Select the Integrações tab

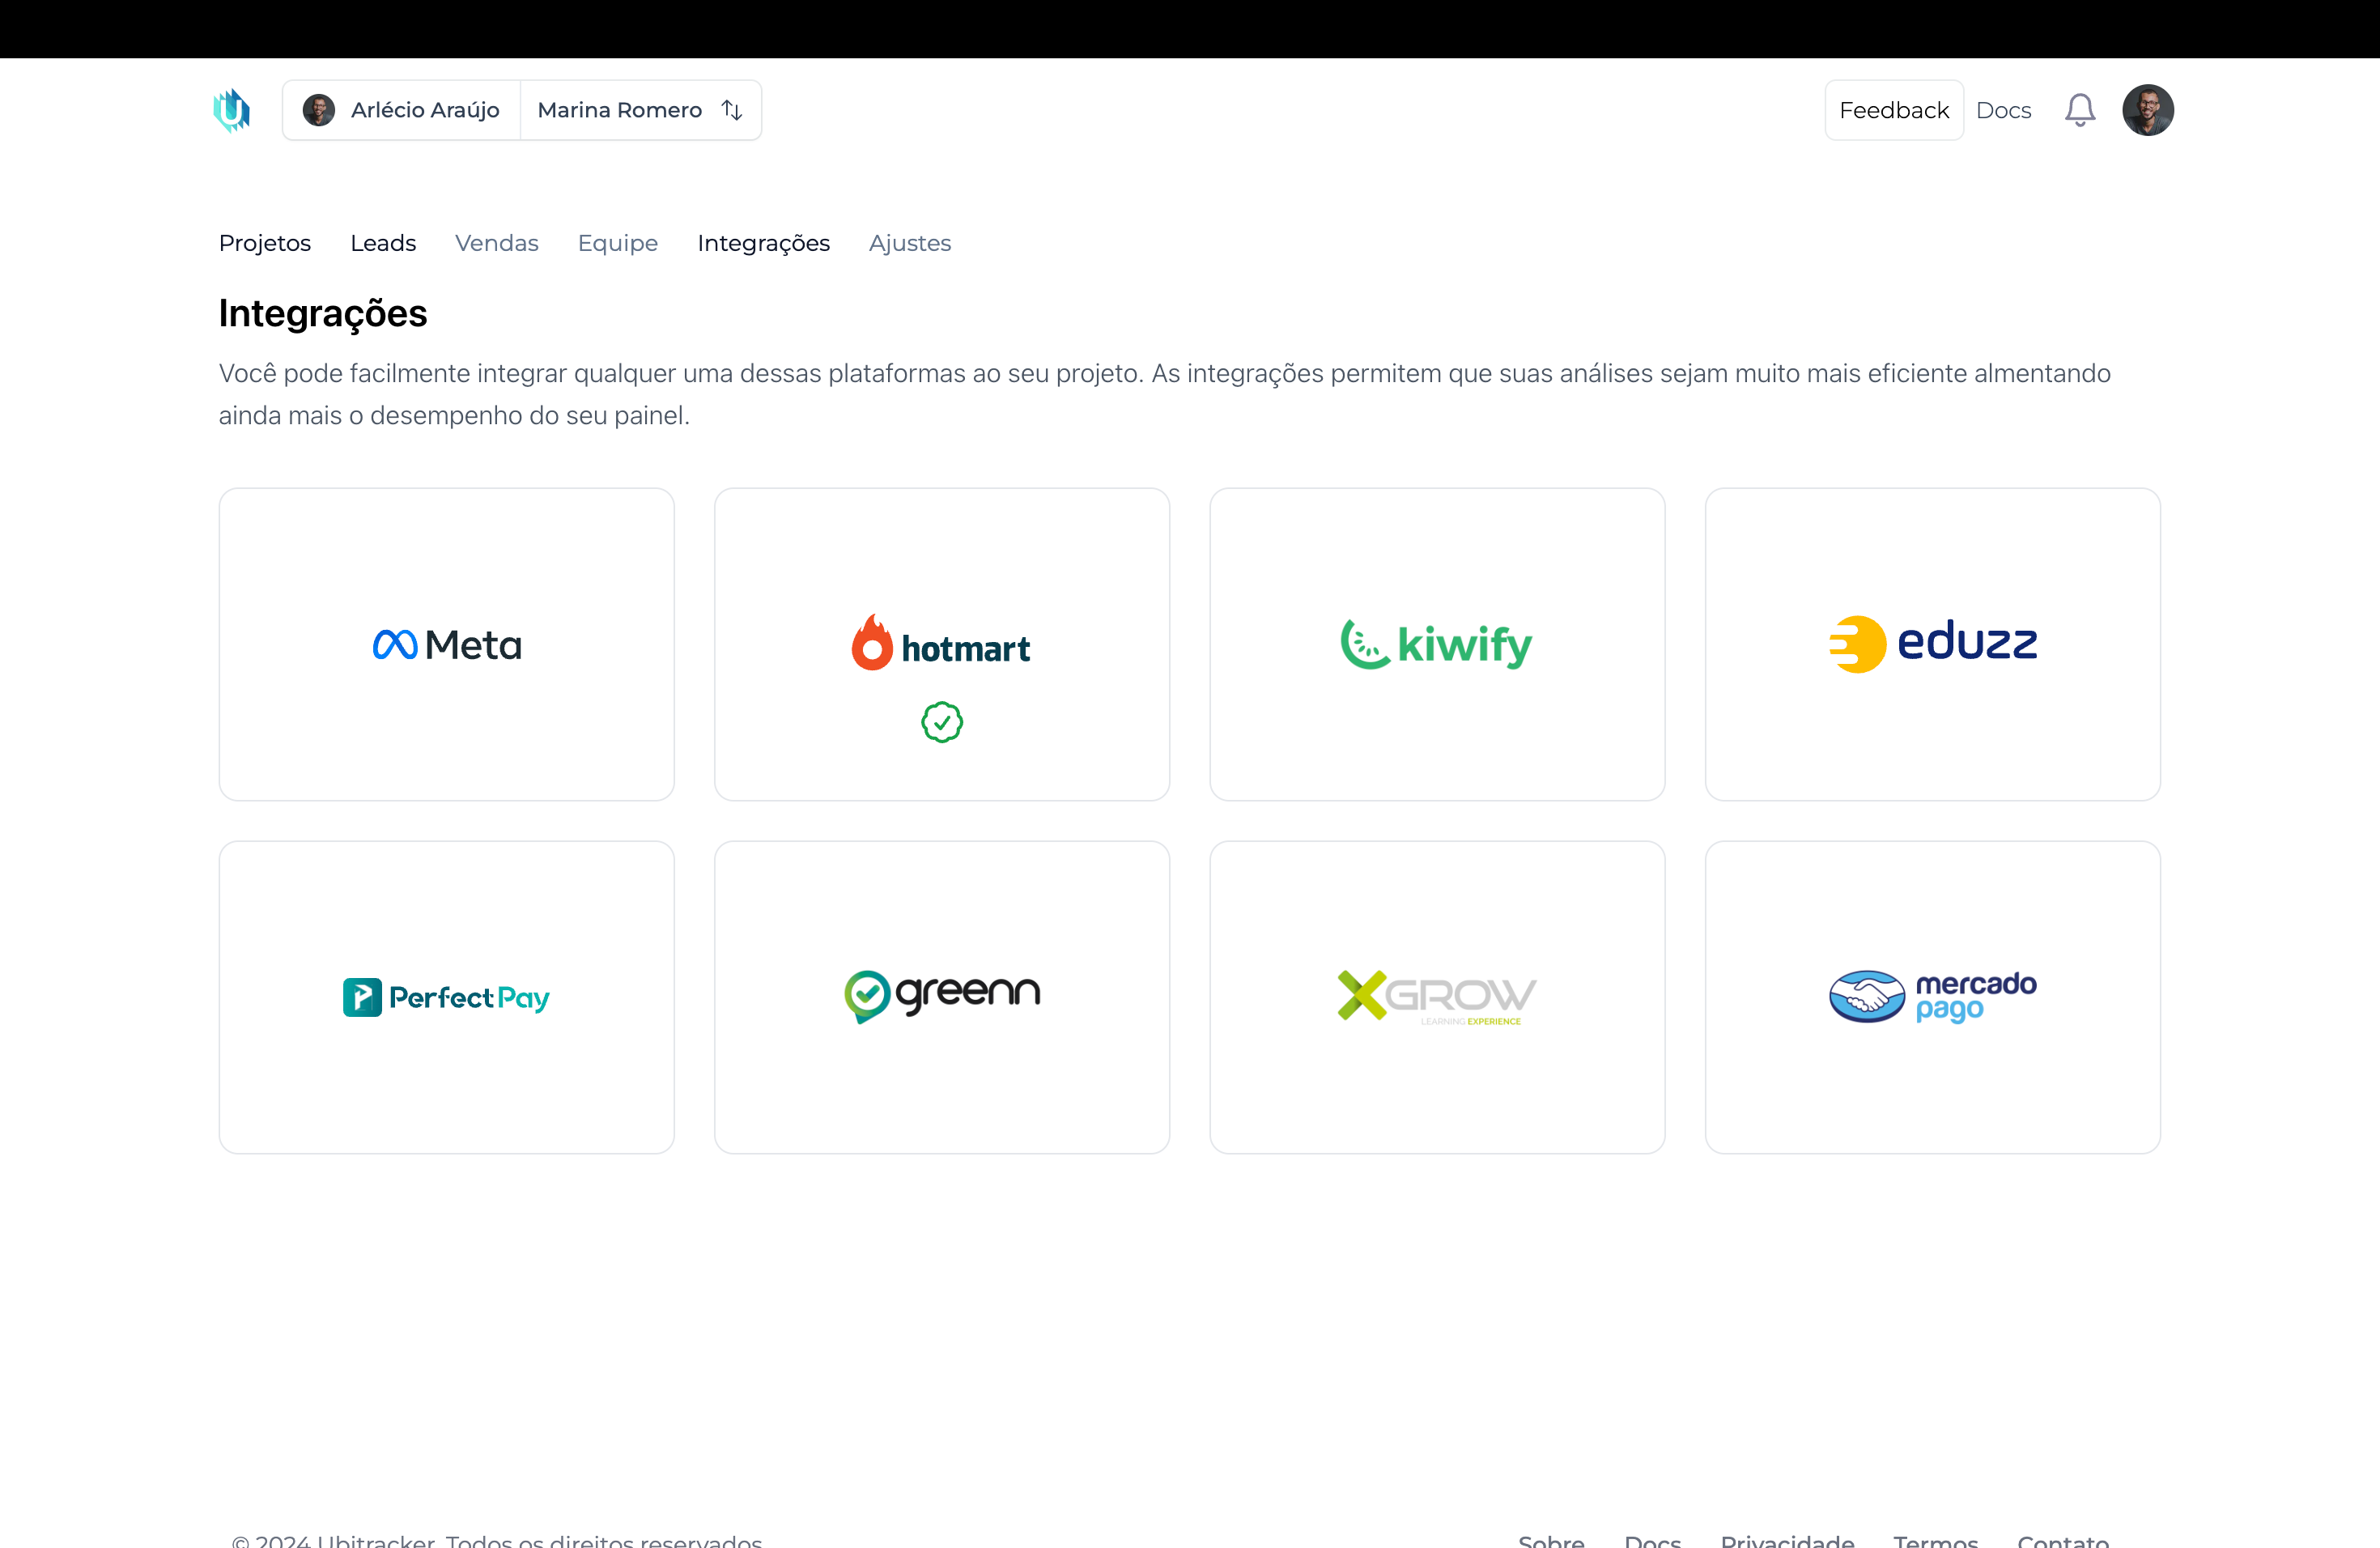click(x=764, y=243)
